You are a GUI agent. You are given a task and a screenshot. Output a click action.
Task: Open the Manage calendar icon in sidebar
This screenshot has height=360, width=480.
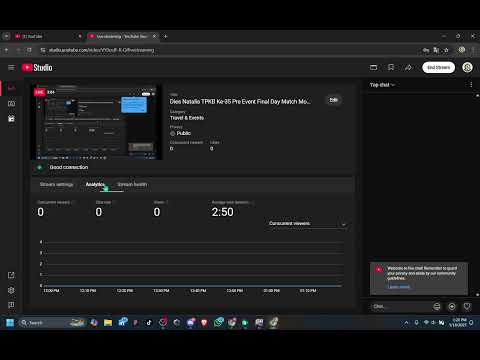(11, 118)
